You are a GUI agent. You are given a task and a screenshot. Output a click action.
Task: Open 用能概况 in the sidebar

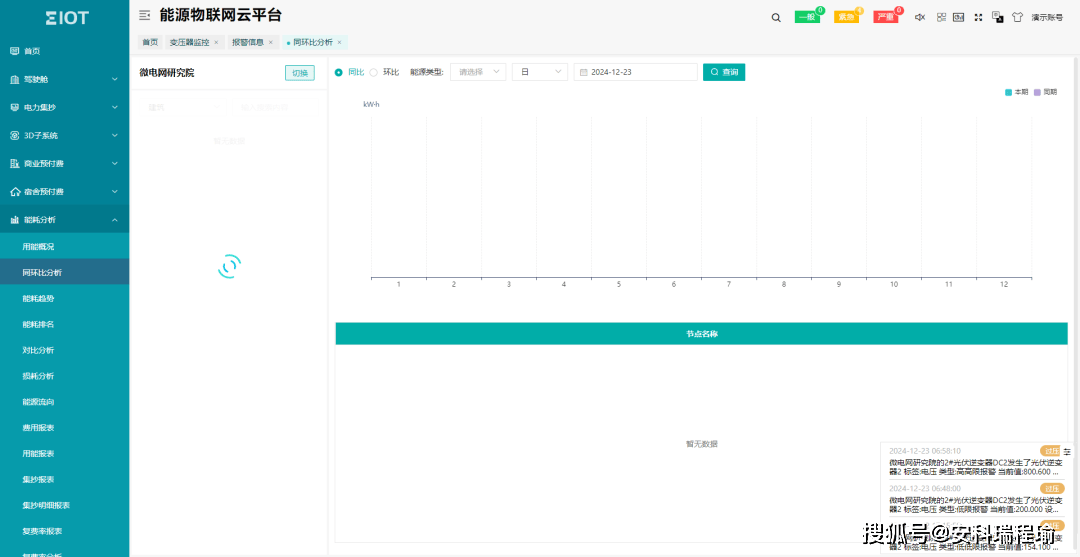coord(65,246)
